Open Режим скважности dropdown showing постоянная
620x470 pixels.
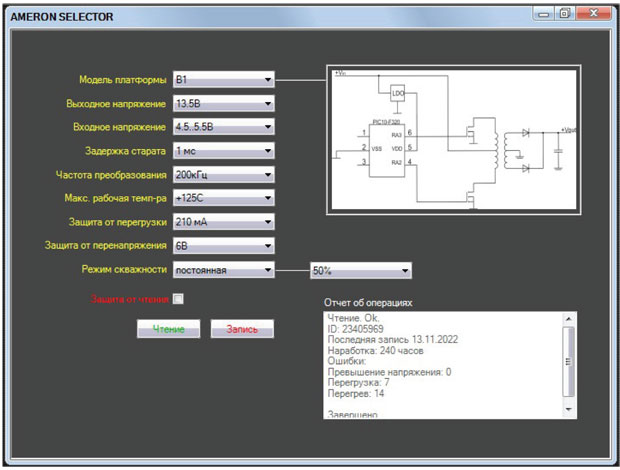223,270
